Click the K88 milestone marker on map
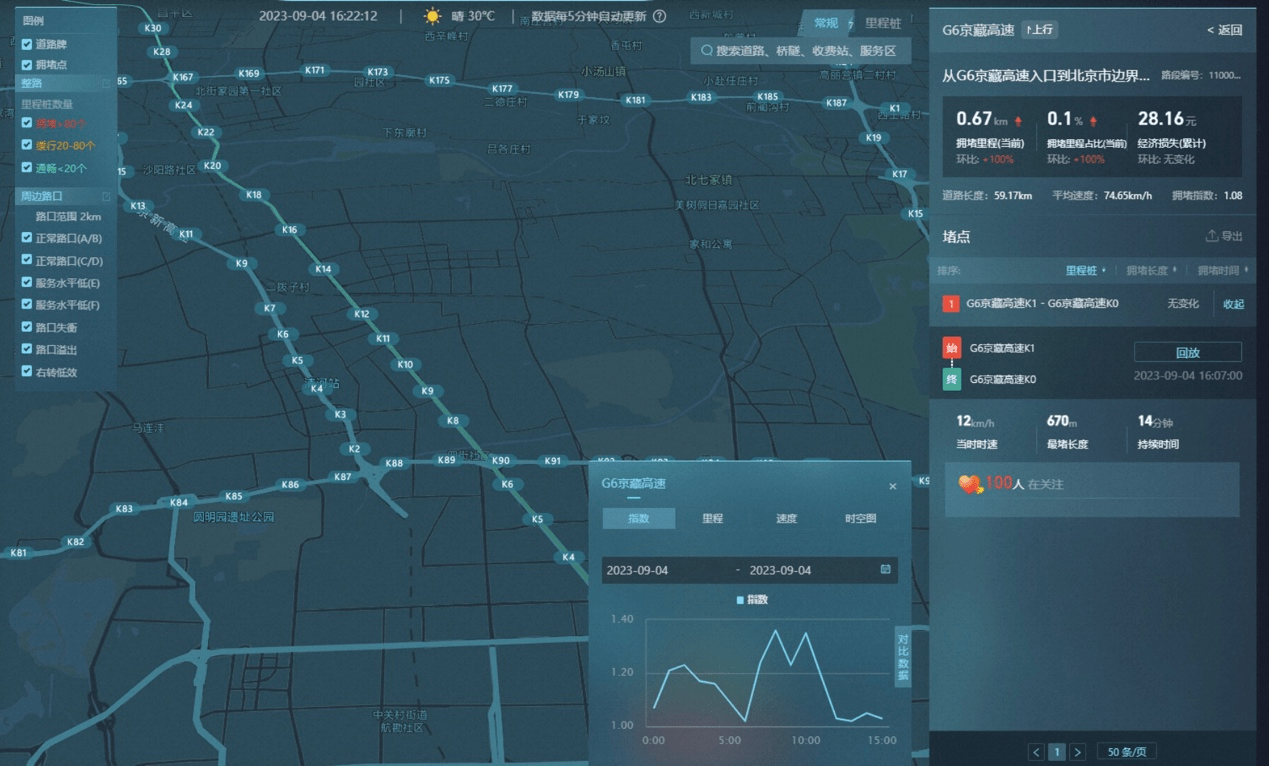 pos(394,463)
